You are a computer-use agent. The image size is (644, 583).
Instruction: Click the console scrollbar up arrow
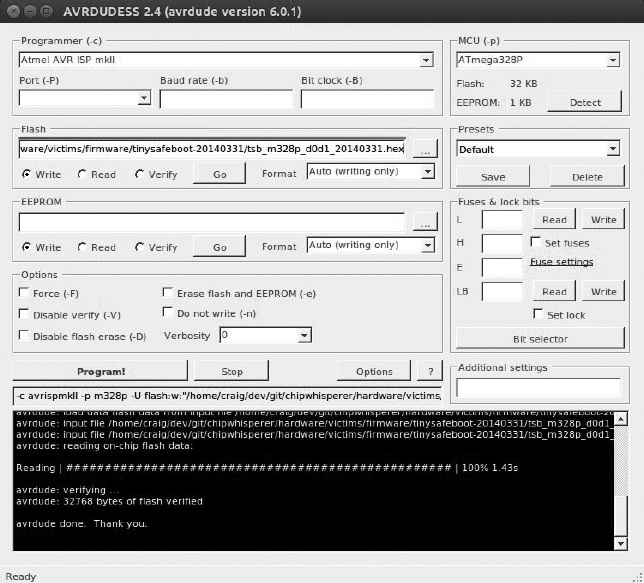click(621, 419)
